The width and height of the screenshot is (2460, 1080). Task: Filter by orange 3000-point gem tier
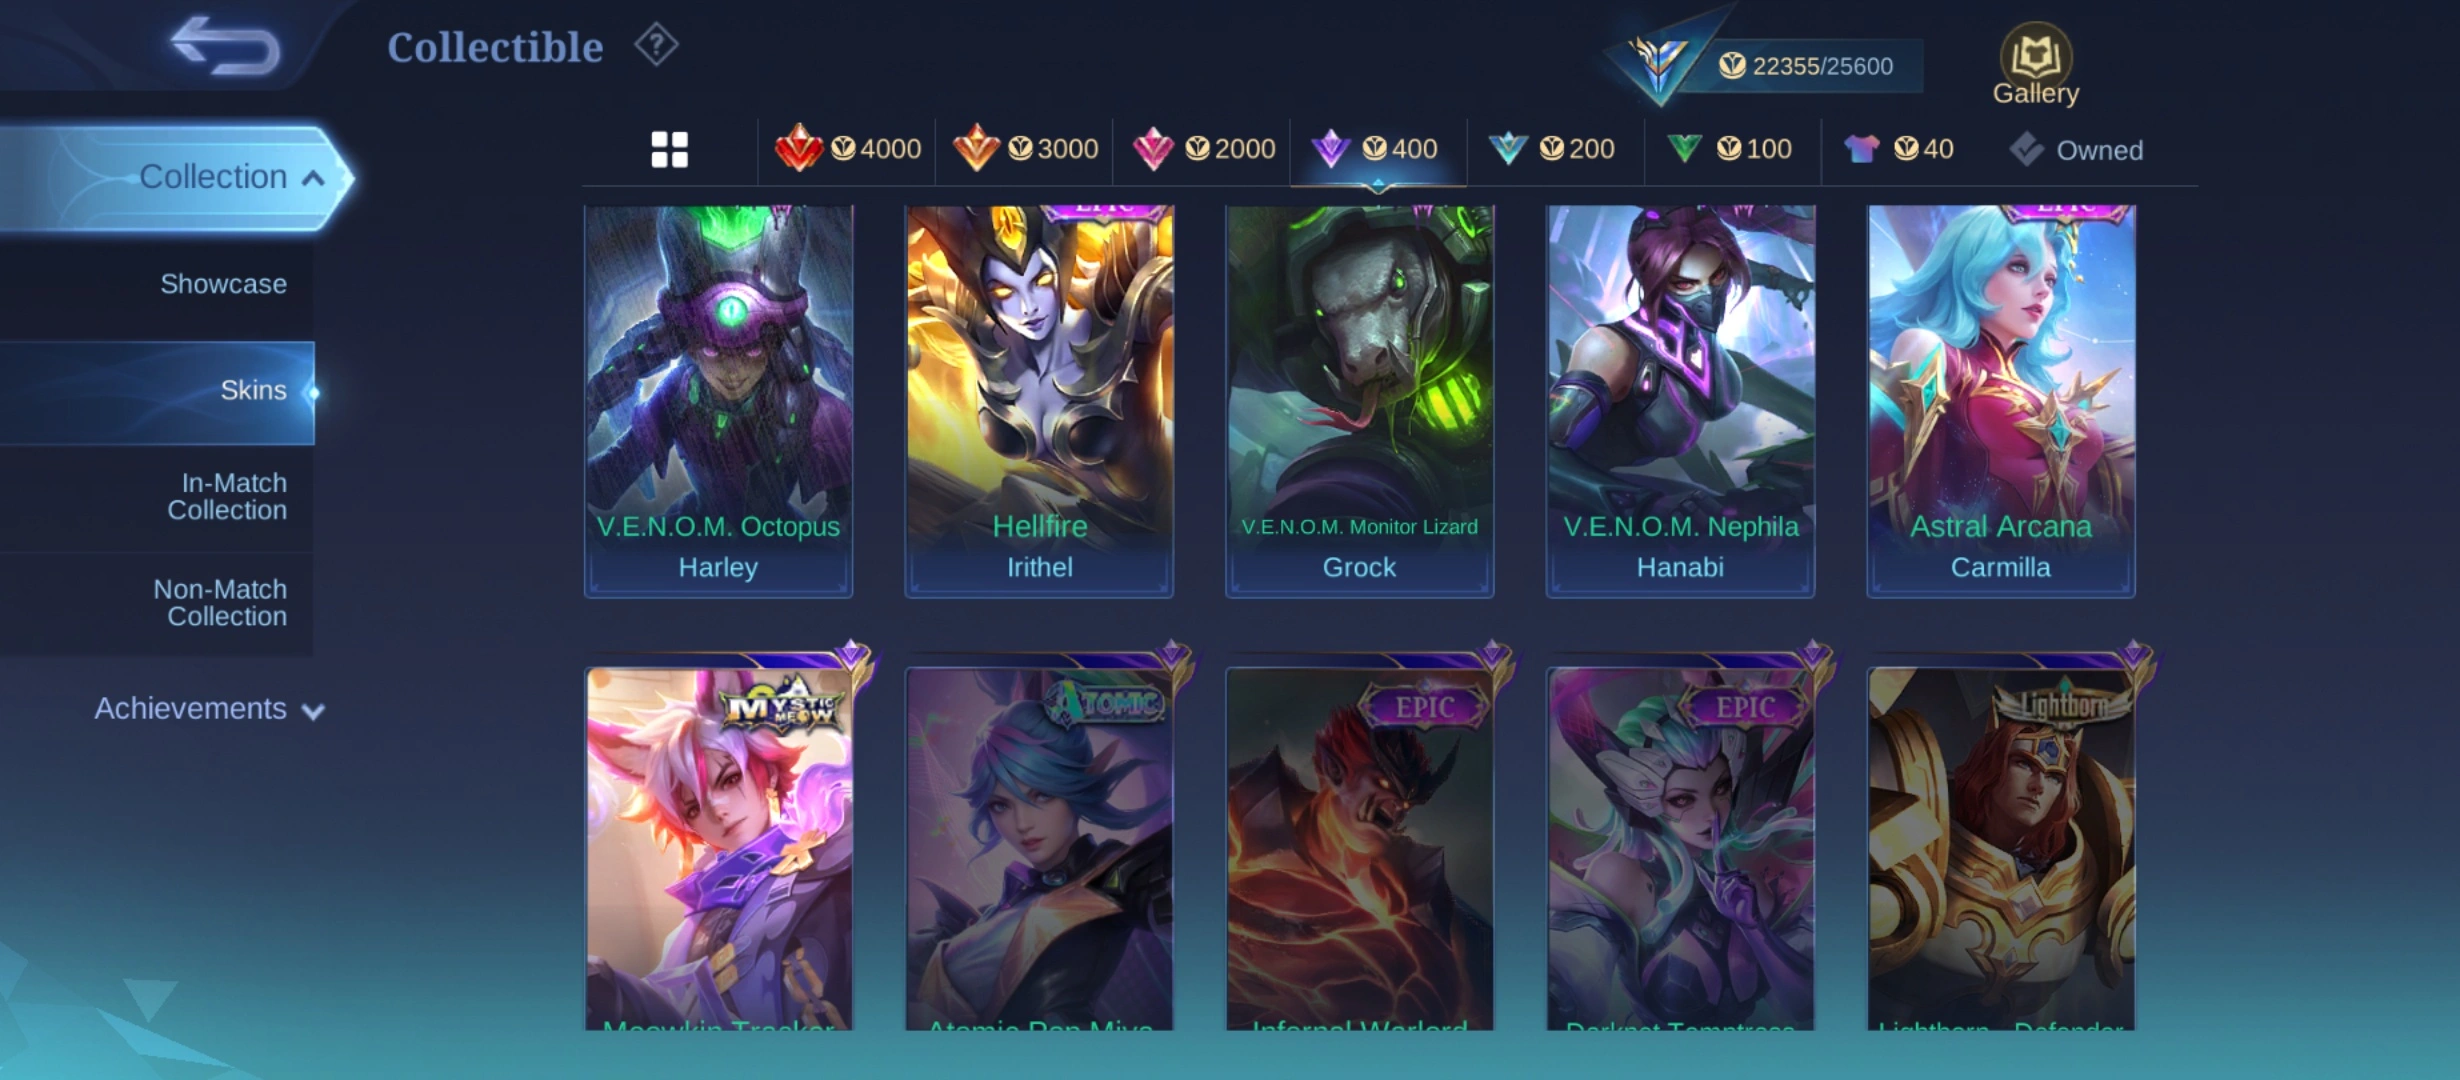click(1025, 149)
